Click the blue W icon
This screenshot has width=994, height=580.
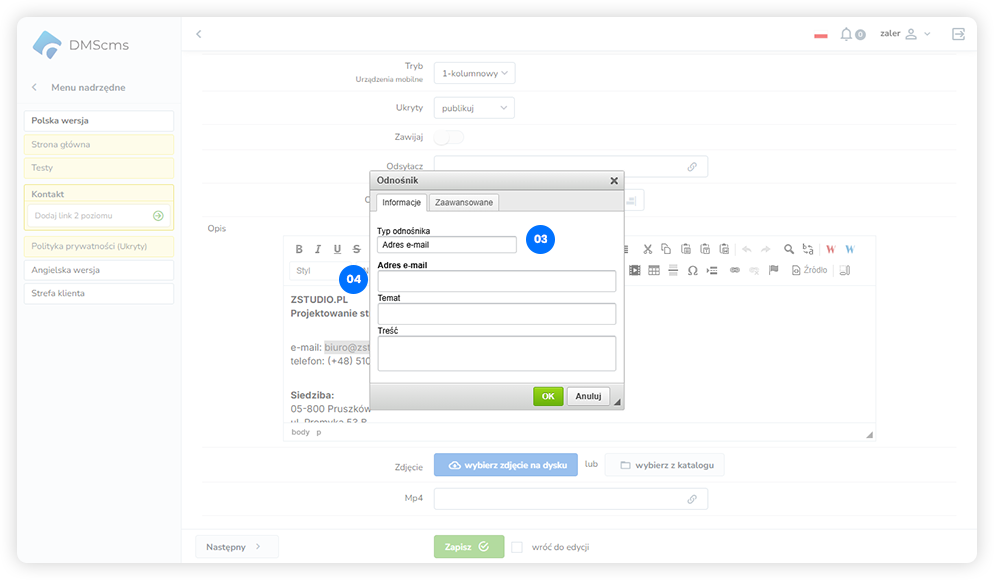[850, 249]
